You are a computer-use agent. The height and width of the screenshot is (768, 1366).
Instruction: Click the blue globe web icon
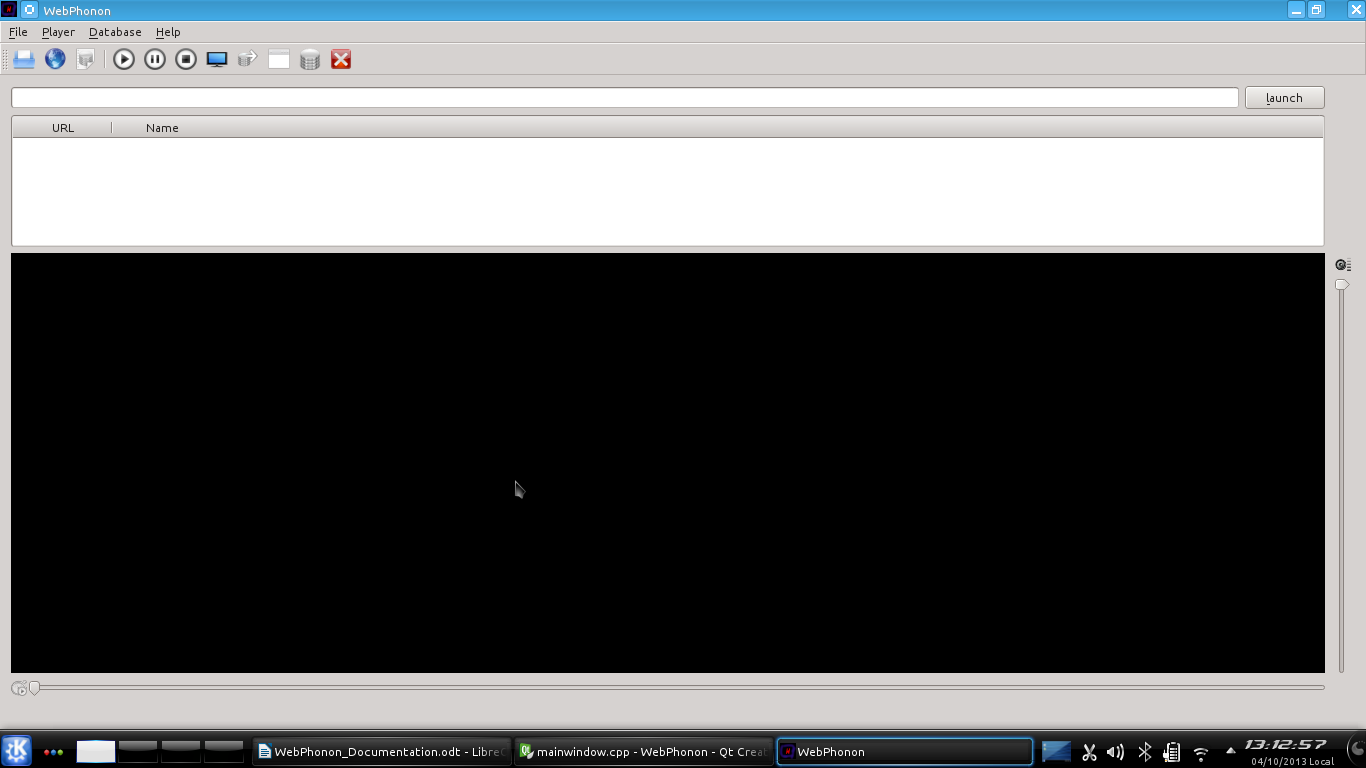55,60
